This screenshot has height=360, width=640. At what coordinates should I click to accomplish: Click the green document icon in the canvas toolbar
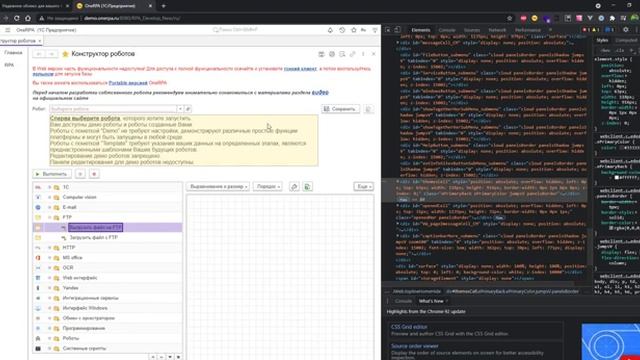tap(307, 187)
